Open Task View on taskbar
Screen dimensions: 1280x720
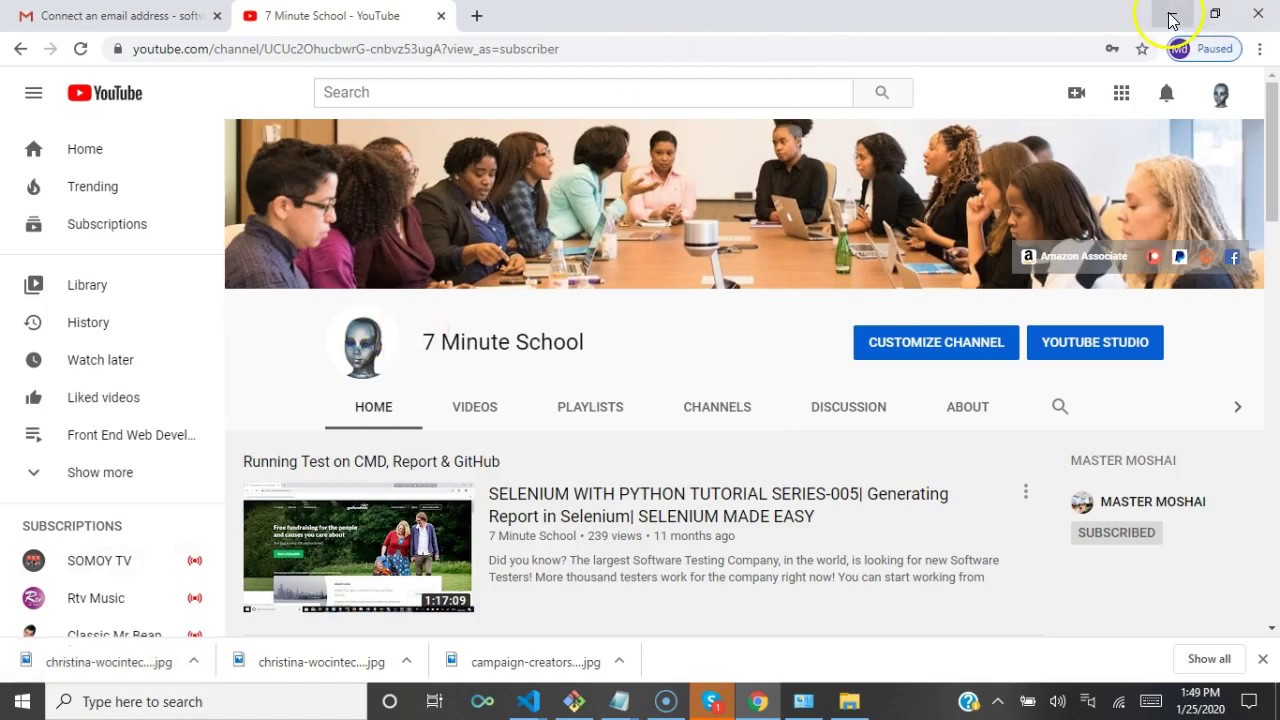coord(434,701)
